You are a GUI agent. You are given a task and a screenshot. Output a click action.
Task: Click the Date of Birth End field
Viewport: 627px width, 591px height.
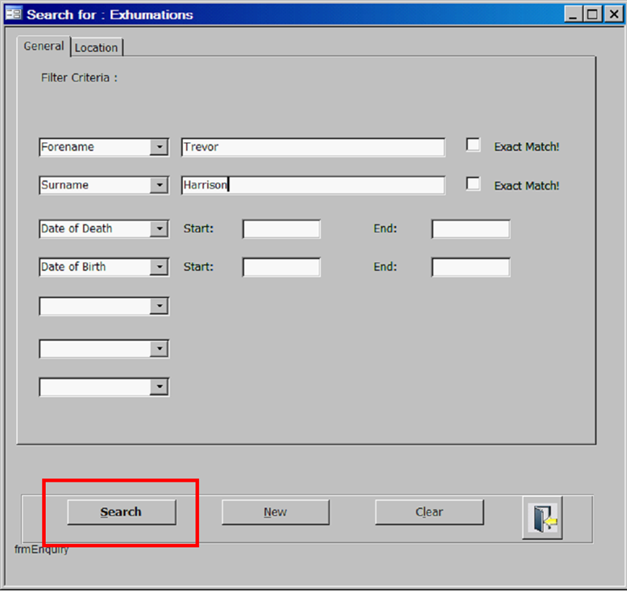click(470, 267)
